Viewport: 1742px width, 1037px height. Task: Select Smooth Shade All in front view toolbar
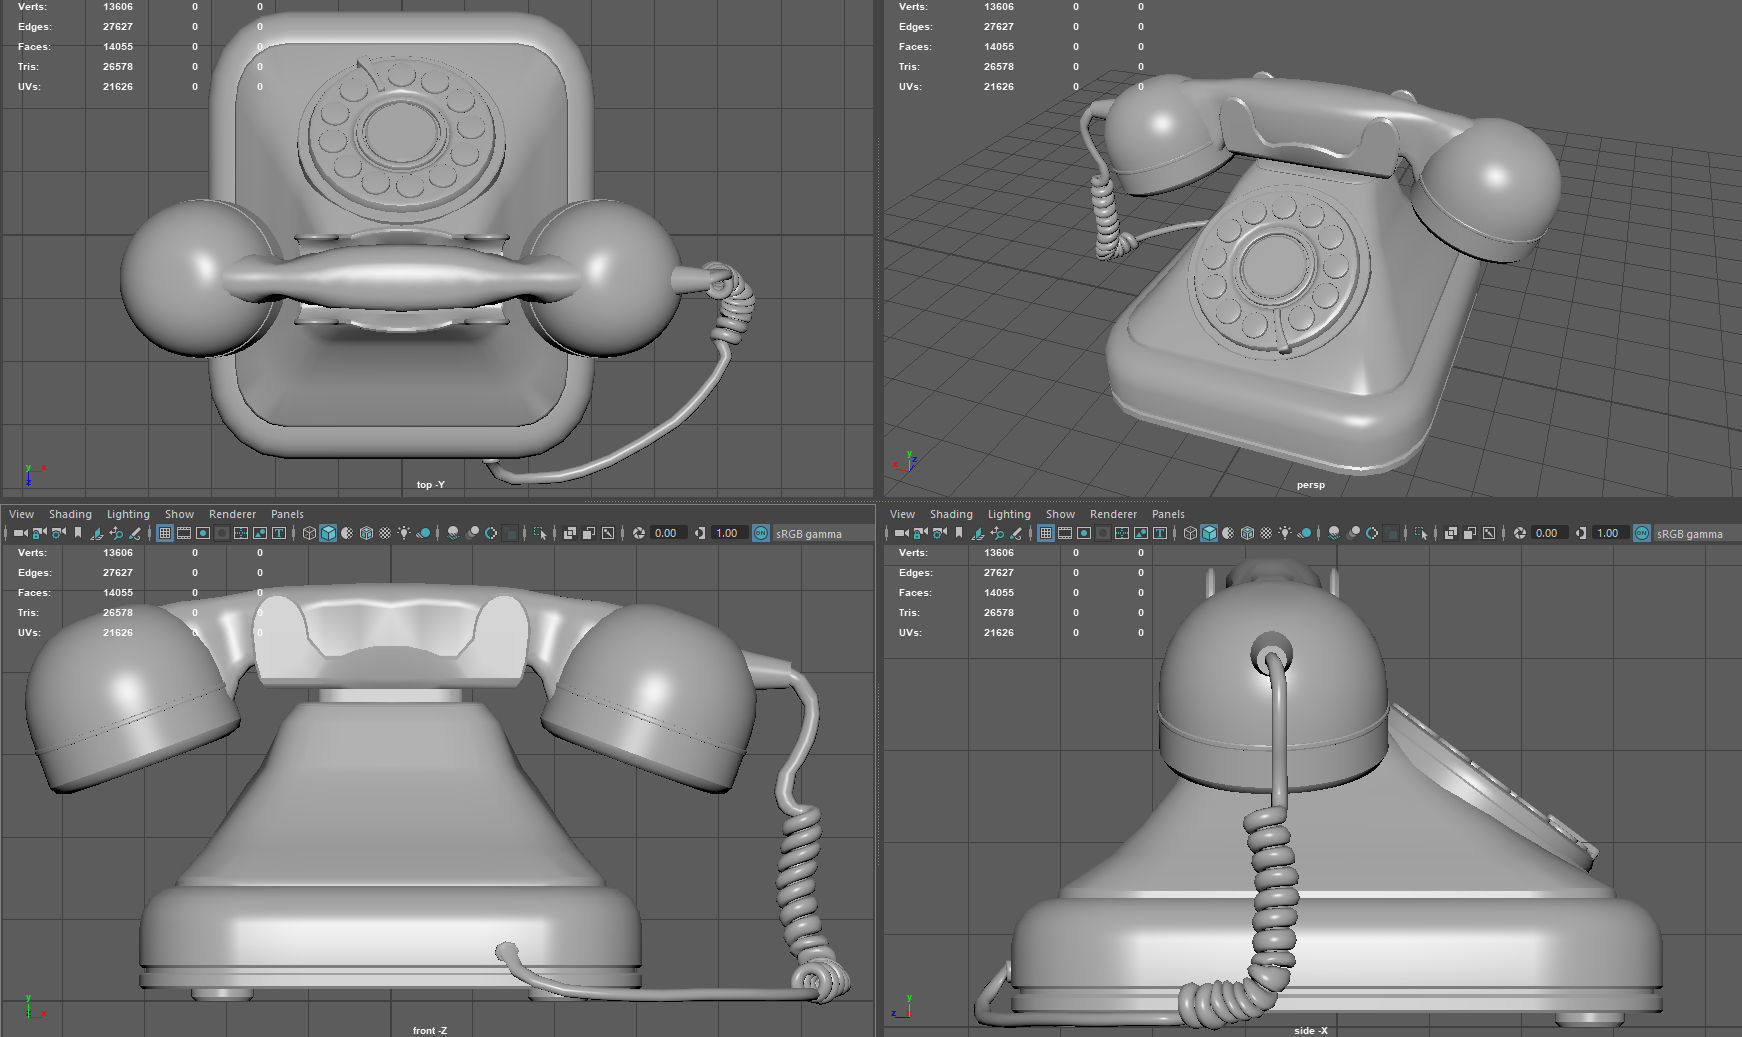pyautogui.click(x=328, y=533)
